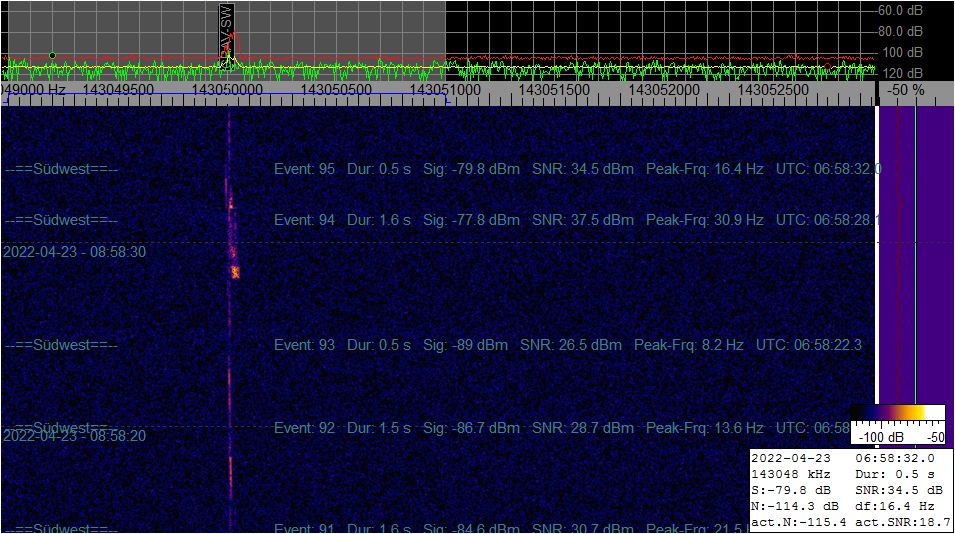
Task: Click 'Peak-Frq: 8.2 Hz' on the Event 93 row
Action: click(689, 345)
